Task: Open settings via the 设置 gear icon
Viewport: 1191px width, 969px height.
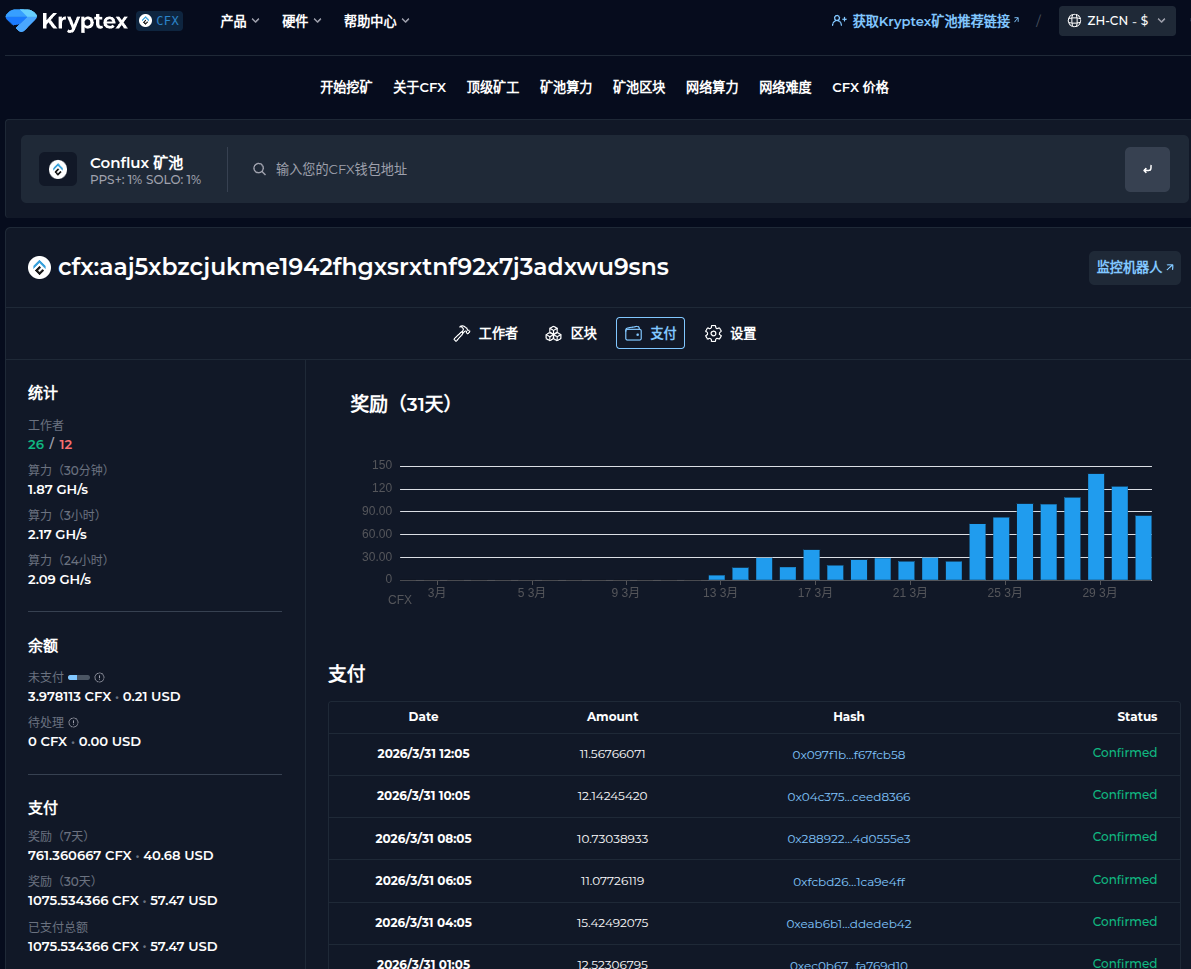Action: [x=713, y=333]
